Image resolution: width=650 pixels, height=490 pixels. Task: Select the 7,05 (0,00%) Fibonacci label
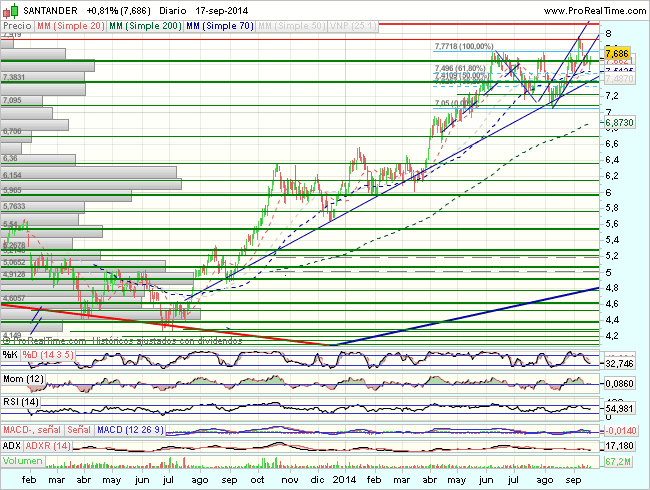tap(454, 103)
